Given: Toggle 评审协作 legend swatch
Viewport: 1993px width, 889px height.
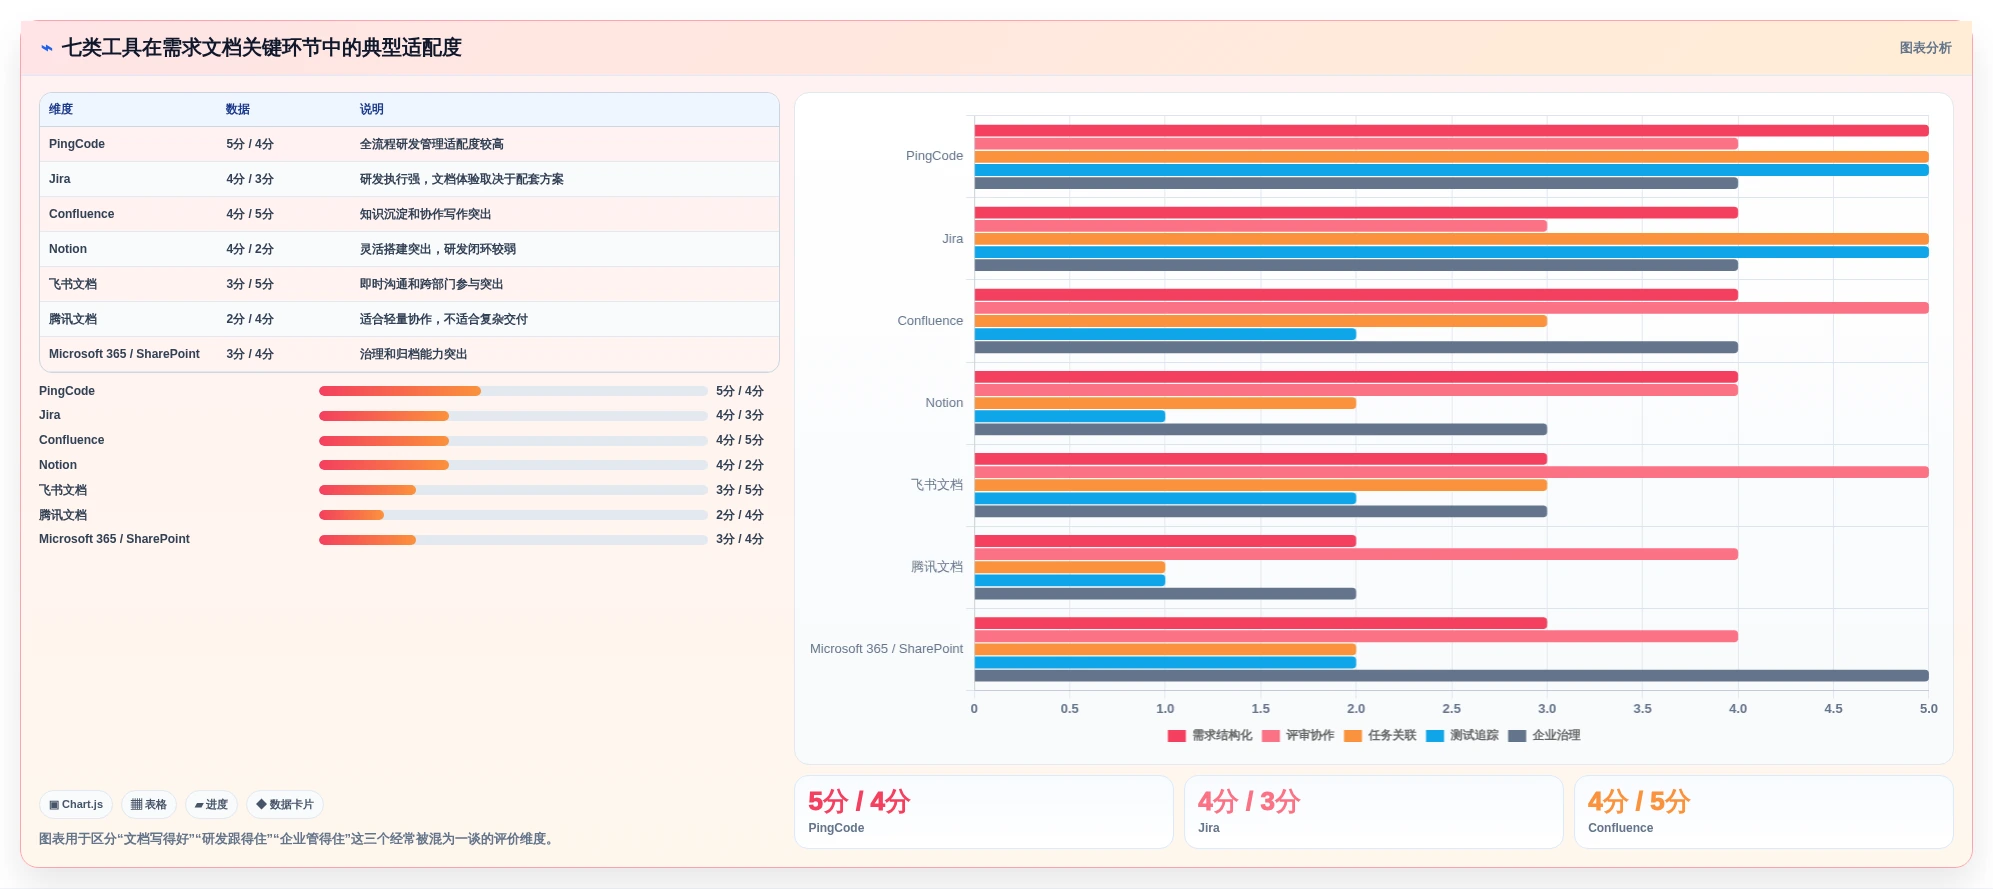Looking at the screenshot, I should click(1271, 736).
